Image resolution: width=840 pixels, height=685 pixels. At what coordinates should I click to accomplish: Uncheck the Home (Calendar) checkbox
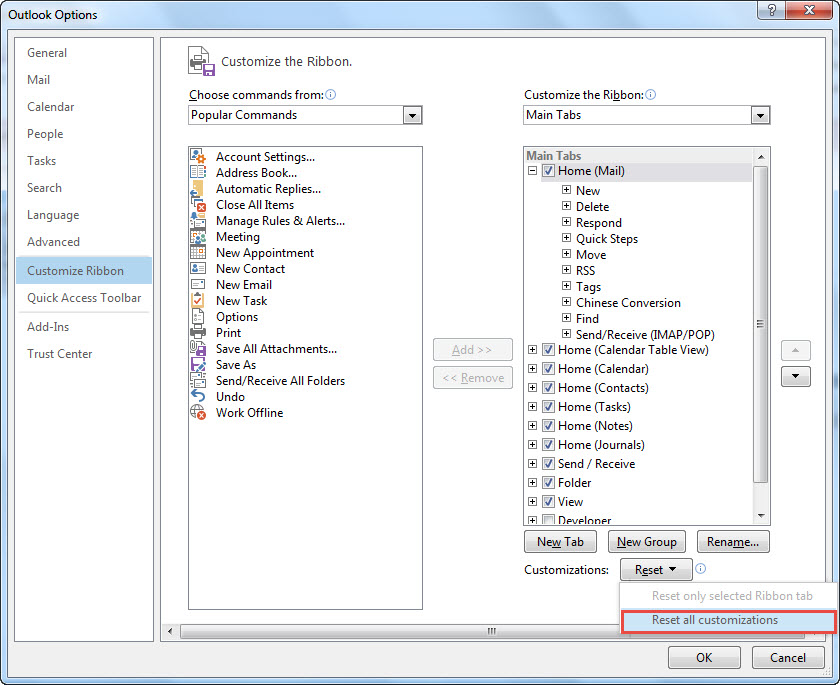point(548,368)
